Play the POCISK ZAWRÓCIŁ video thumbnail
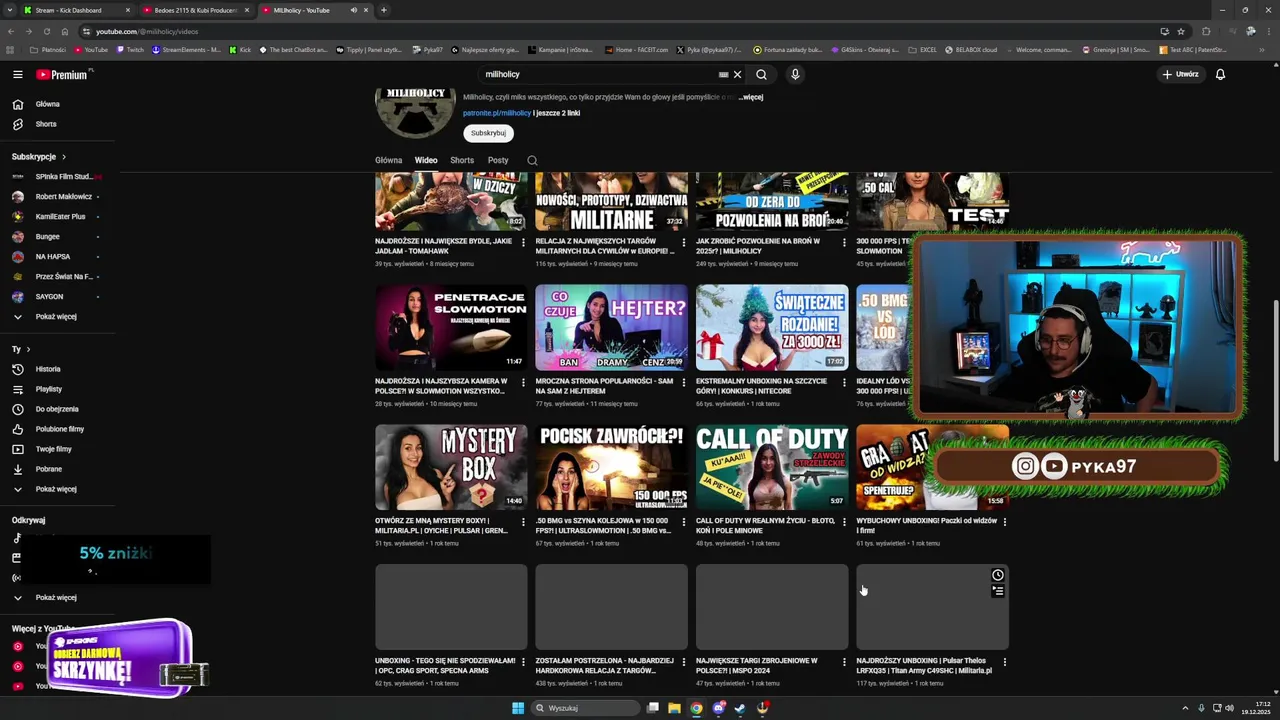The image size is (1280, 720). (611, 467)
